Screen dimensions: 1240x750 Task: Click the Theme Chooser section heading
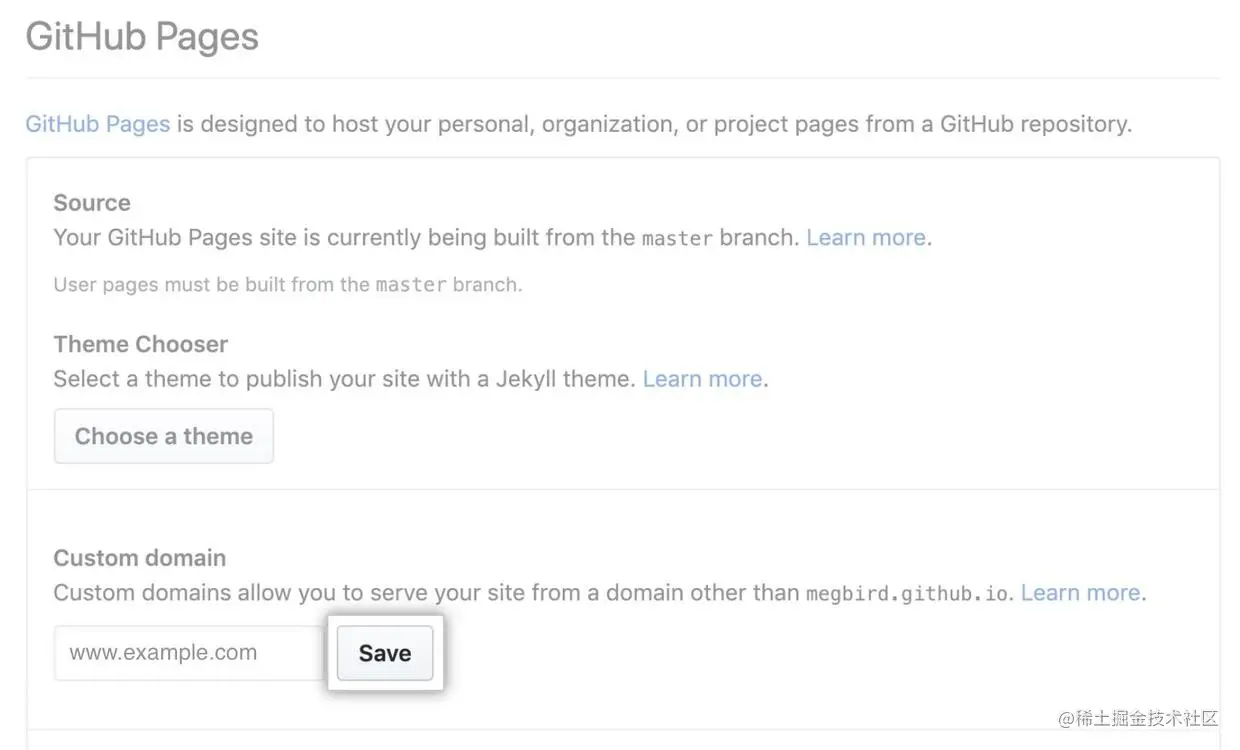click(x=141, y=344)
